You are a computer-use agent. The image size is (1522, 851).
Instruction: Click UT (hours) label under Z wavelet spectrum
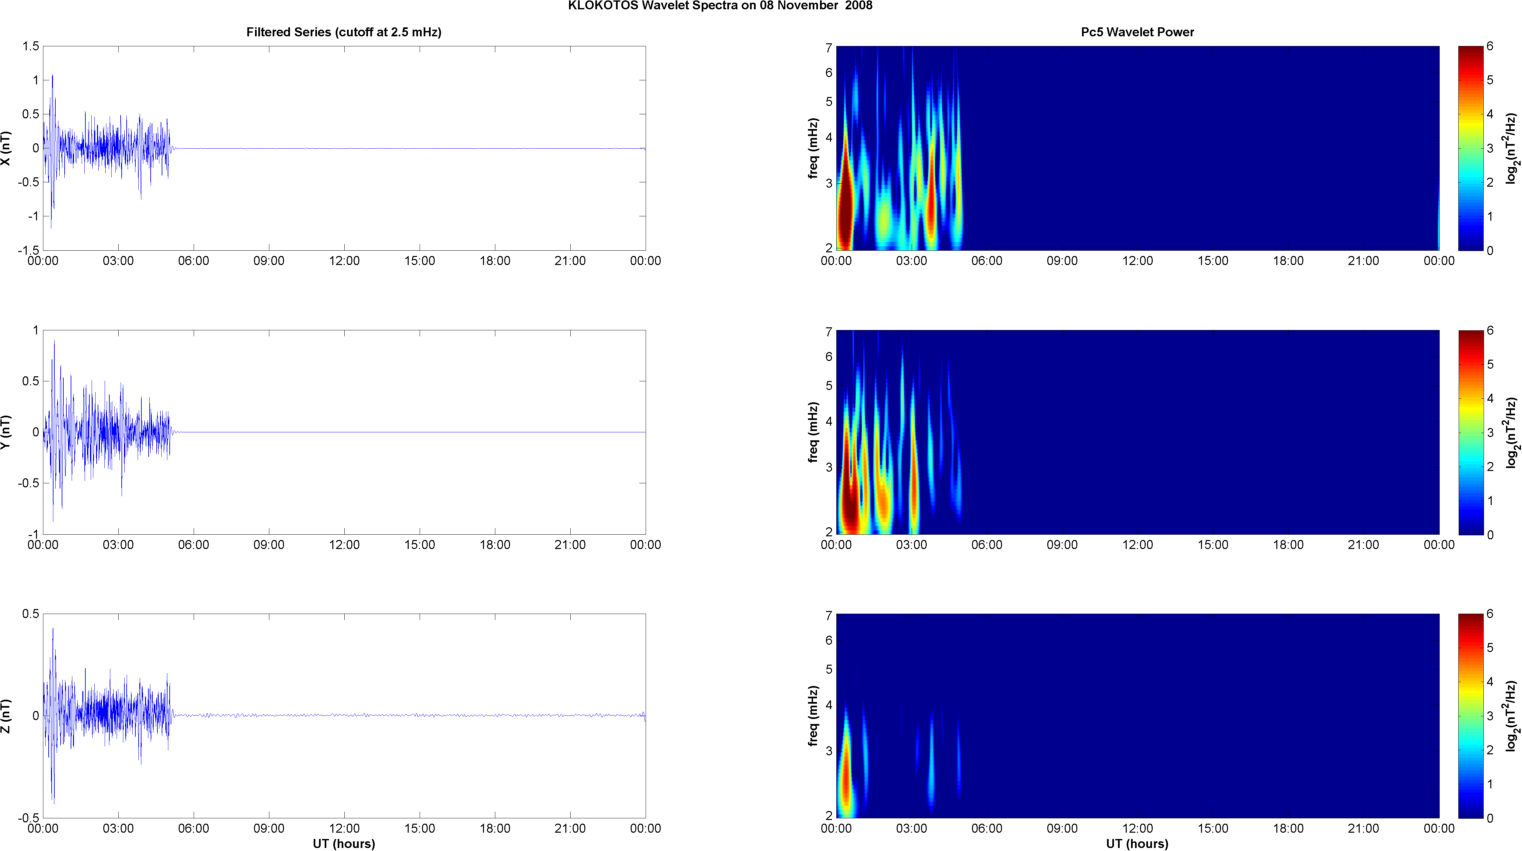point(1137,844)
